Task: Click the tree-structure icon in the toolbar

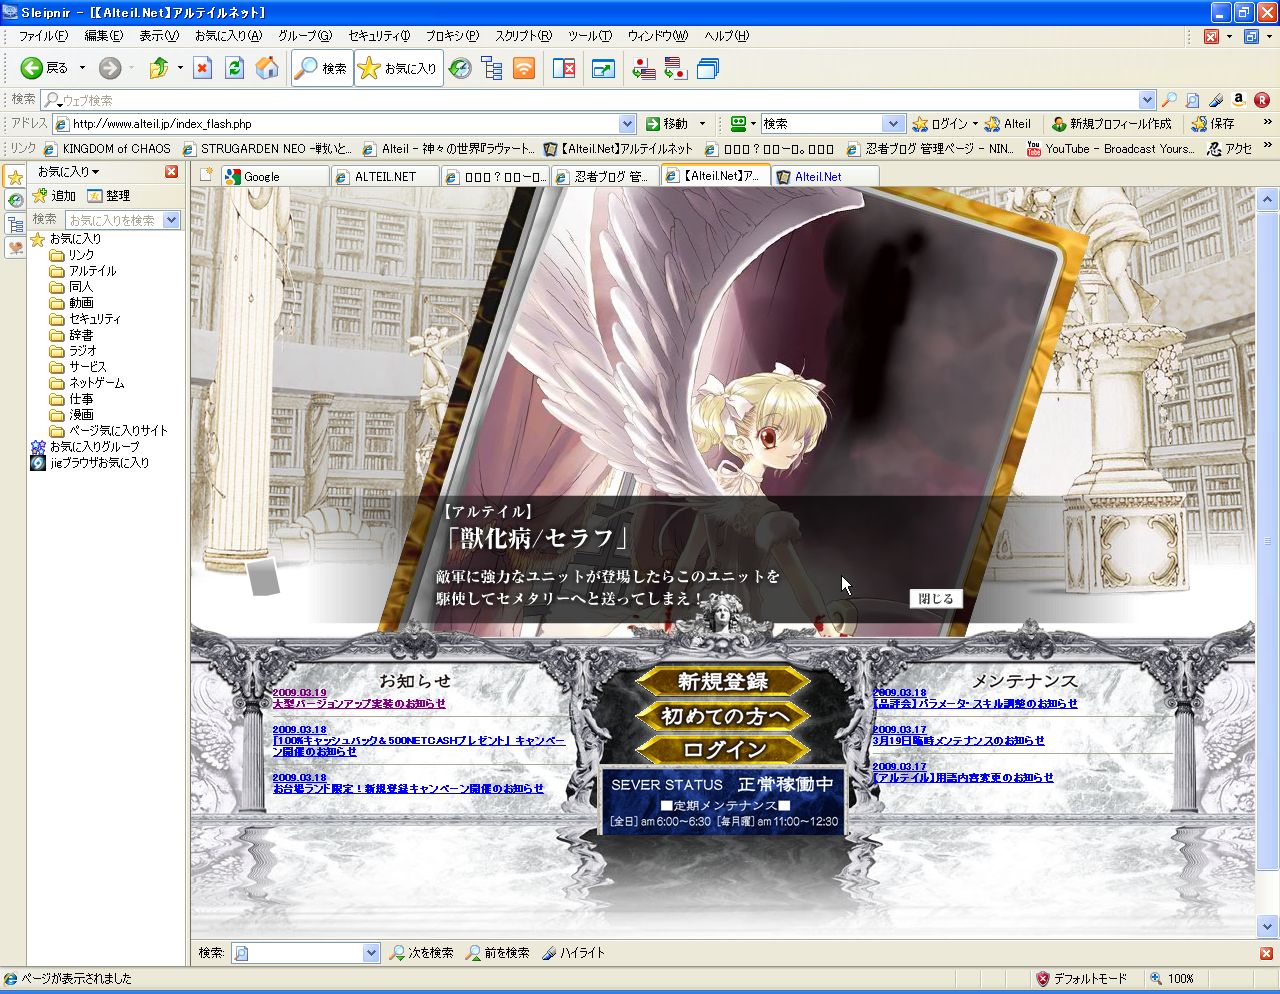Action: pyautogui.click(x=492, y=68)
